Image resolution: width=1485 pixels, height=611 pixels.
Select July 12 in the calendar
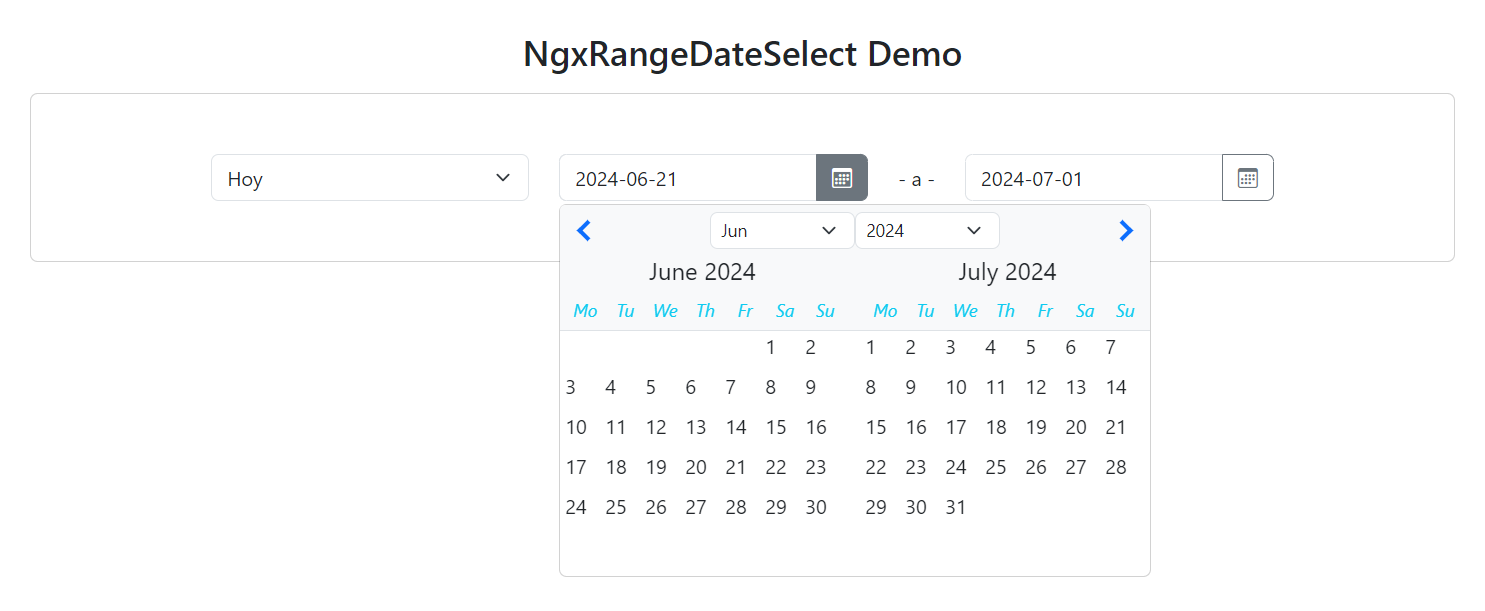[1037, 388]
